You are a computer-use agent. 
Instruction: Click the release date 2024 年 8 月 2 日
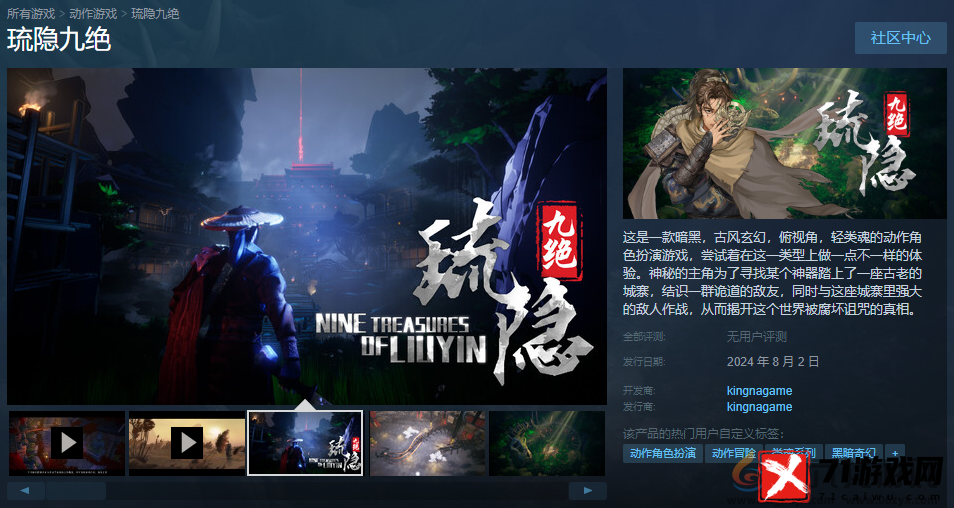[773, 361]
